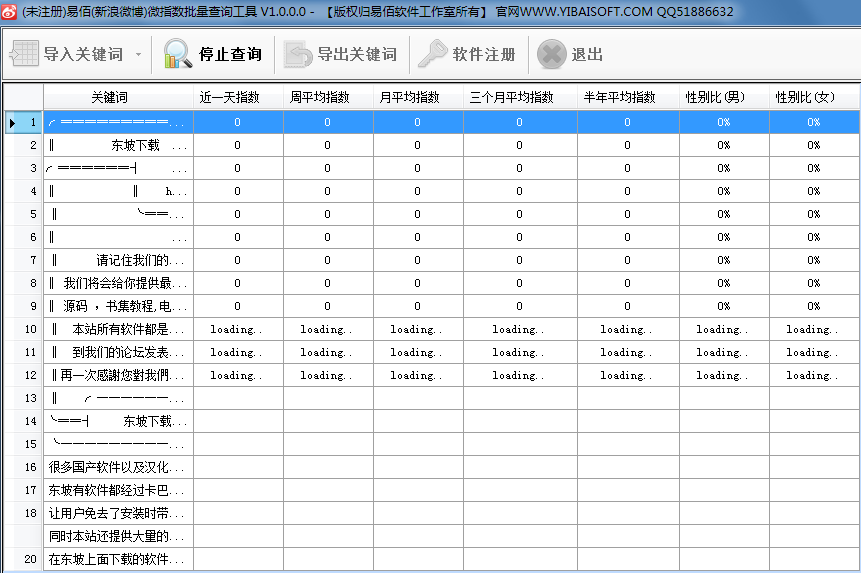Click keyword cell 在东坡上面下载的软件...
Image resolution: width=861 pixels, height=573 pixels.
coord(119,559)
